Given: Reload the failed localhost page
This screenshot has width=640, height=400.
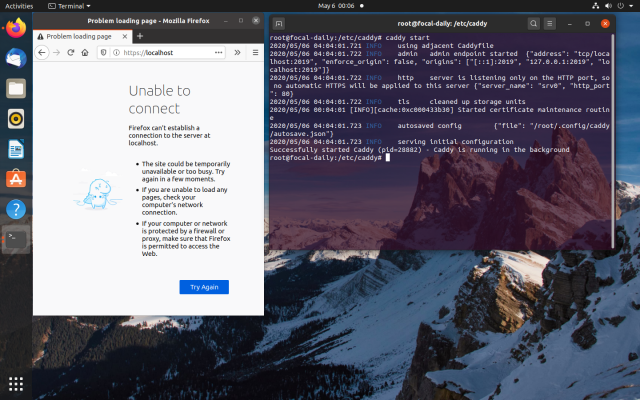Looking at the screenshot, I should [71, 51].
